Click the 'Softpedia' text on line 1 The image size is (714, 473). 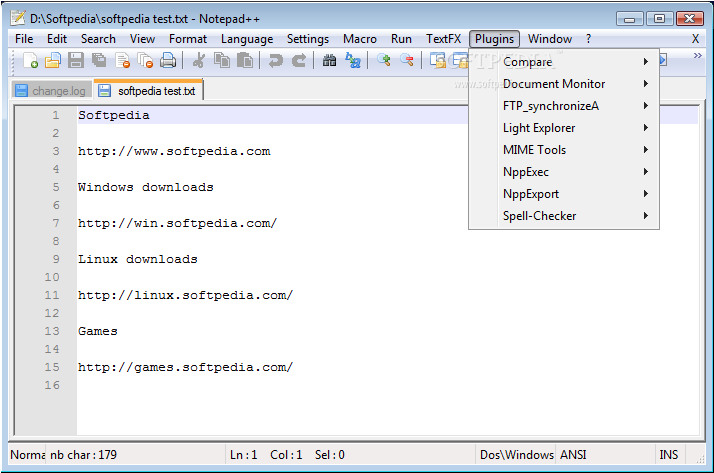(x=114, y=115)
